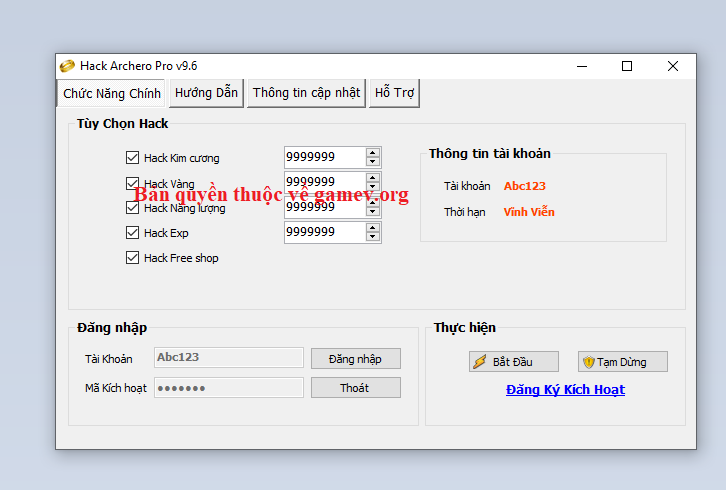
Task: Toggle the Hack Kim cương checkbox
Action: tap(132, 157)
